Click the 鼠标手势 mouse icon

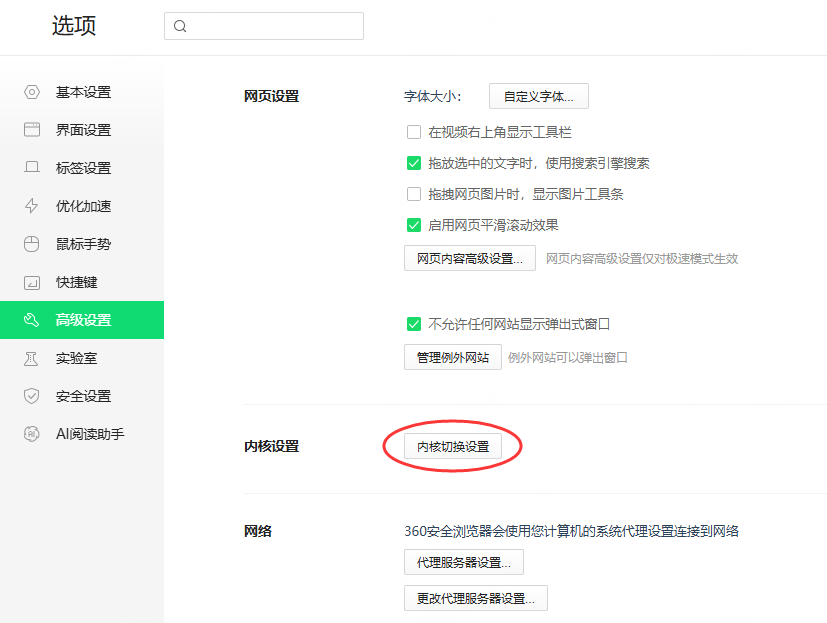coord(32,244)
